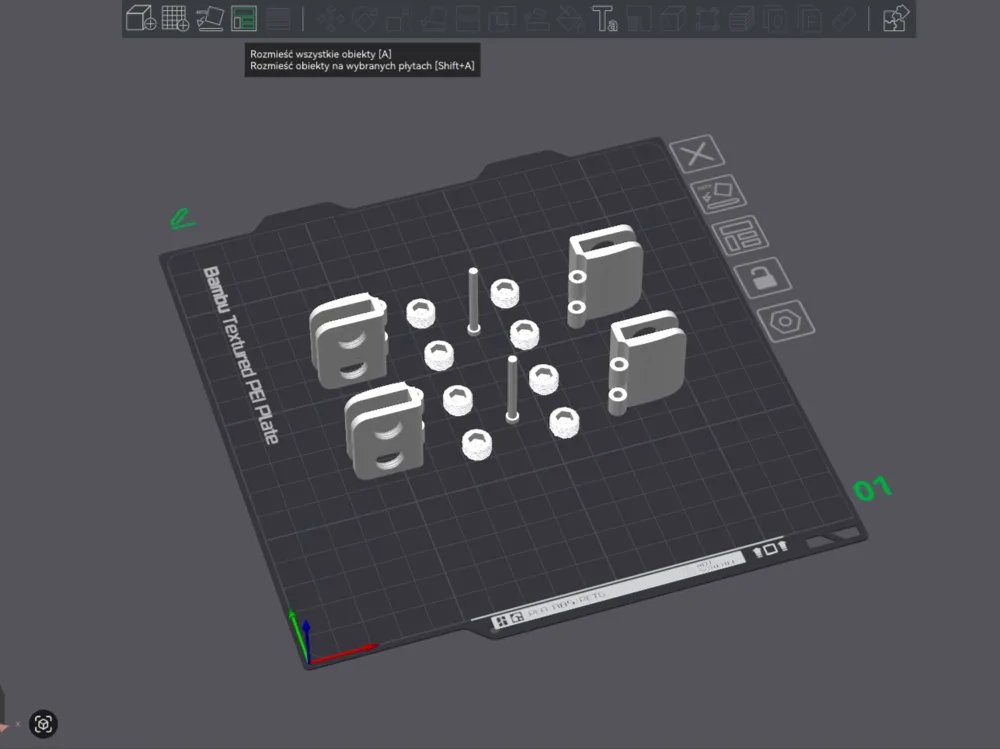Add a new plate with grid icon
The width and height of the screenshot is (1000, 749).
[x=175, y=19]
